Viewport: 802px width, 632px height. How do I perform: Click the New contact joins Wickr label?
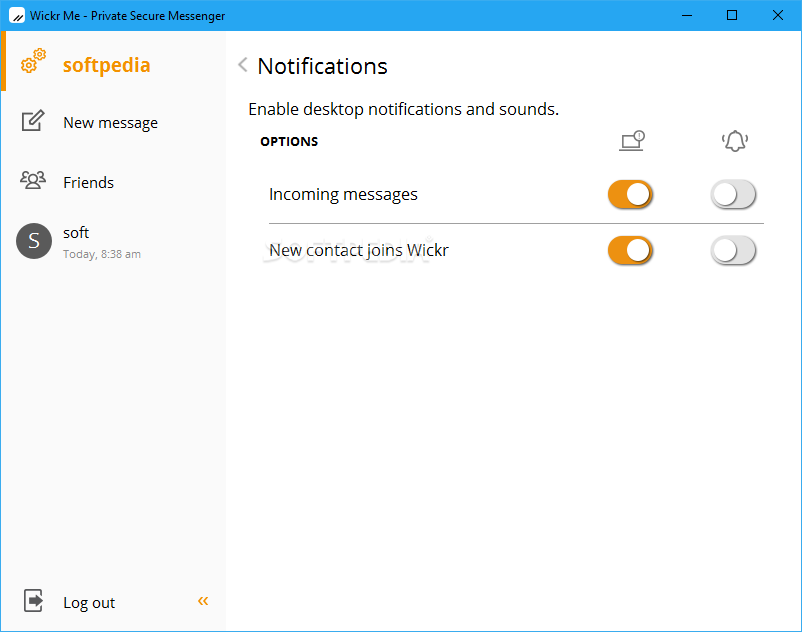[359, 251]
